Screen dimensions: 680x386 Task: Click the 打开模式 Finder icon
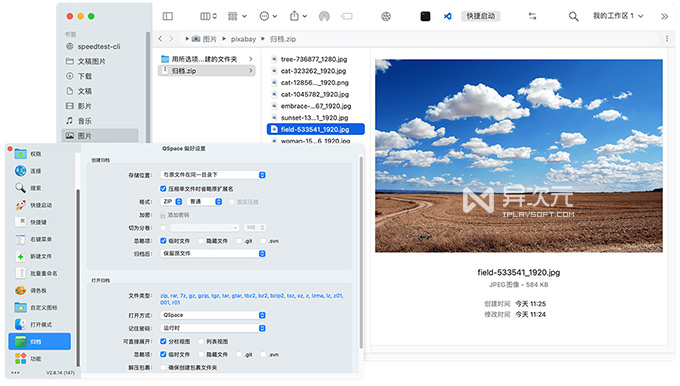pos(20,324)
